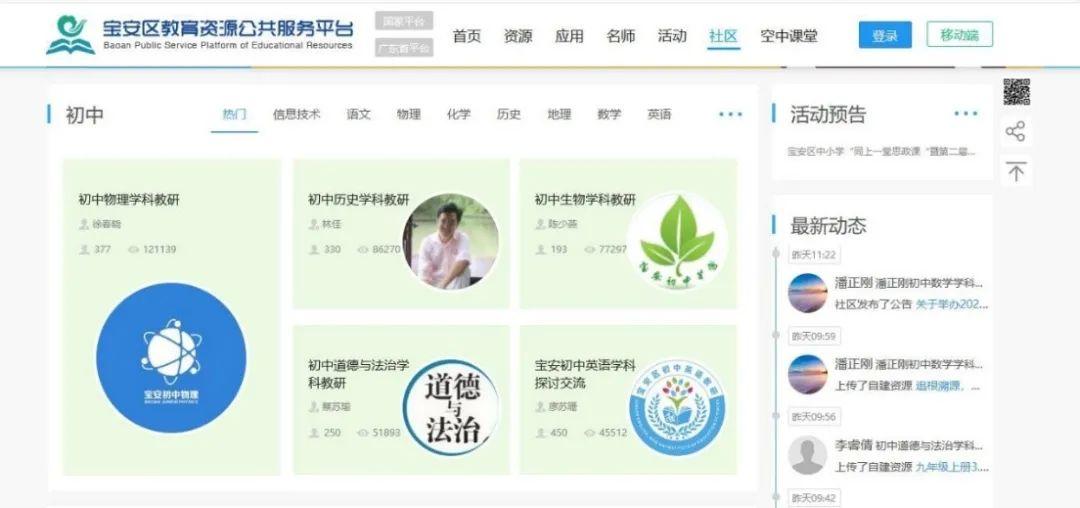Click the share icon on right sidebar
This screenshot has height=508, width=1080.
[x=1016, y=132]
